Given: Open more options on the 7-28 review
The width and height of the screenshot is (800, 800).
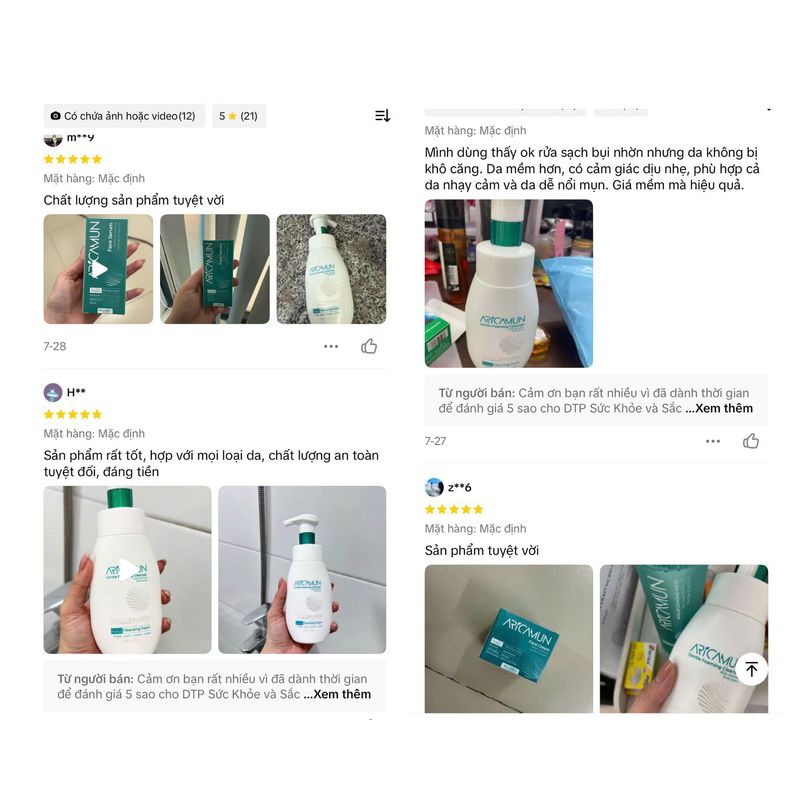Looking at the screenshot, I should click(331, 346).
